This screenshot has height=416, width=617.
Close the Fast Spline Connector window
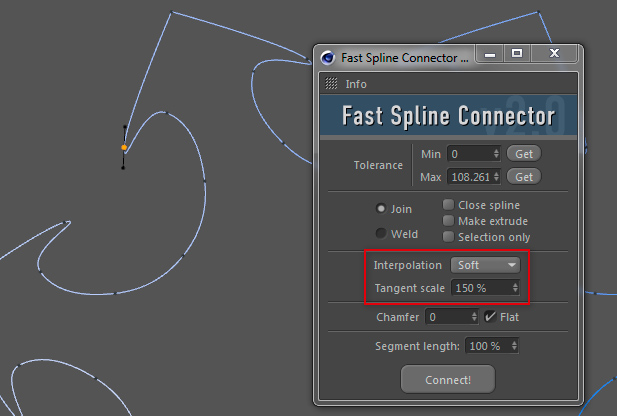click(x=554, y=54)
